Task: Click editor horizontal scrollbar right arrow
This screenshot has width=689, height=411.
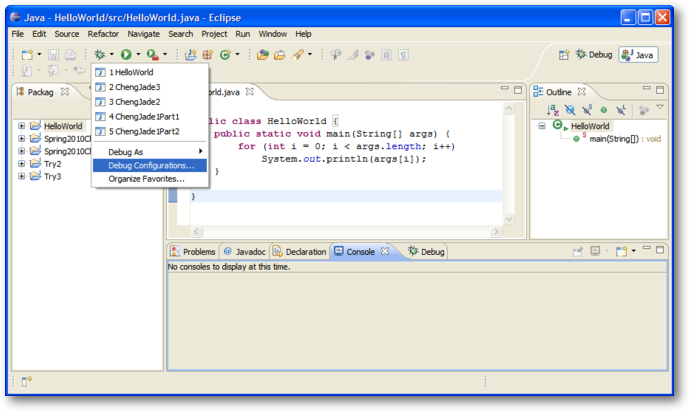Action: pyautogui.click(x=496, y=231)
